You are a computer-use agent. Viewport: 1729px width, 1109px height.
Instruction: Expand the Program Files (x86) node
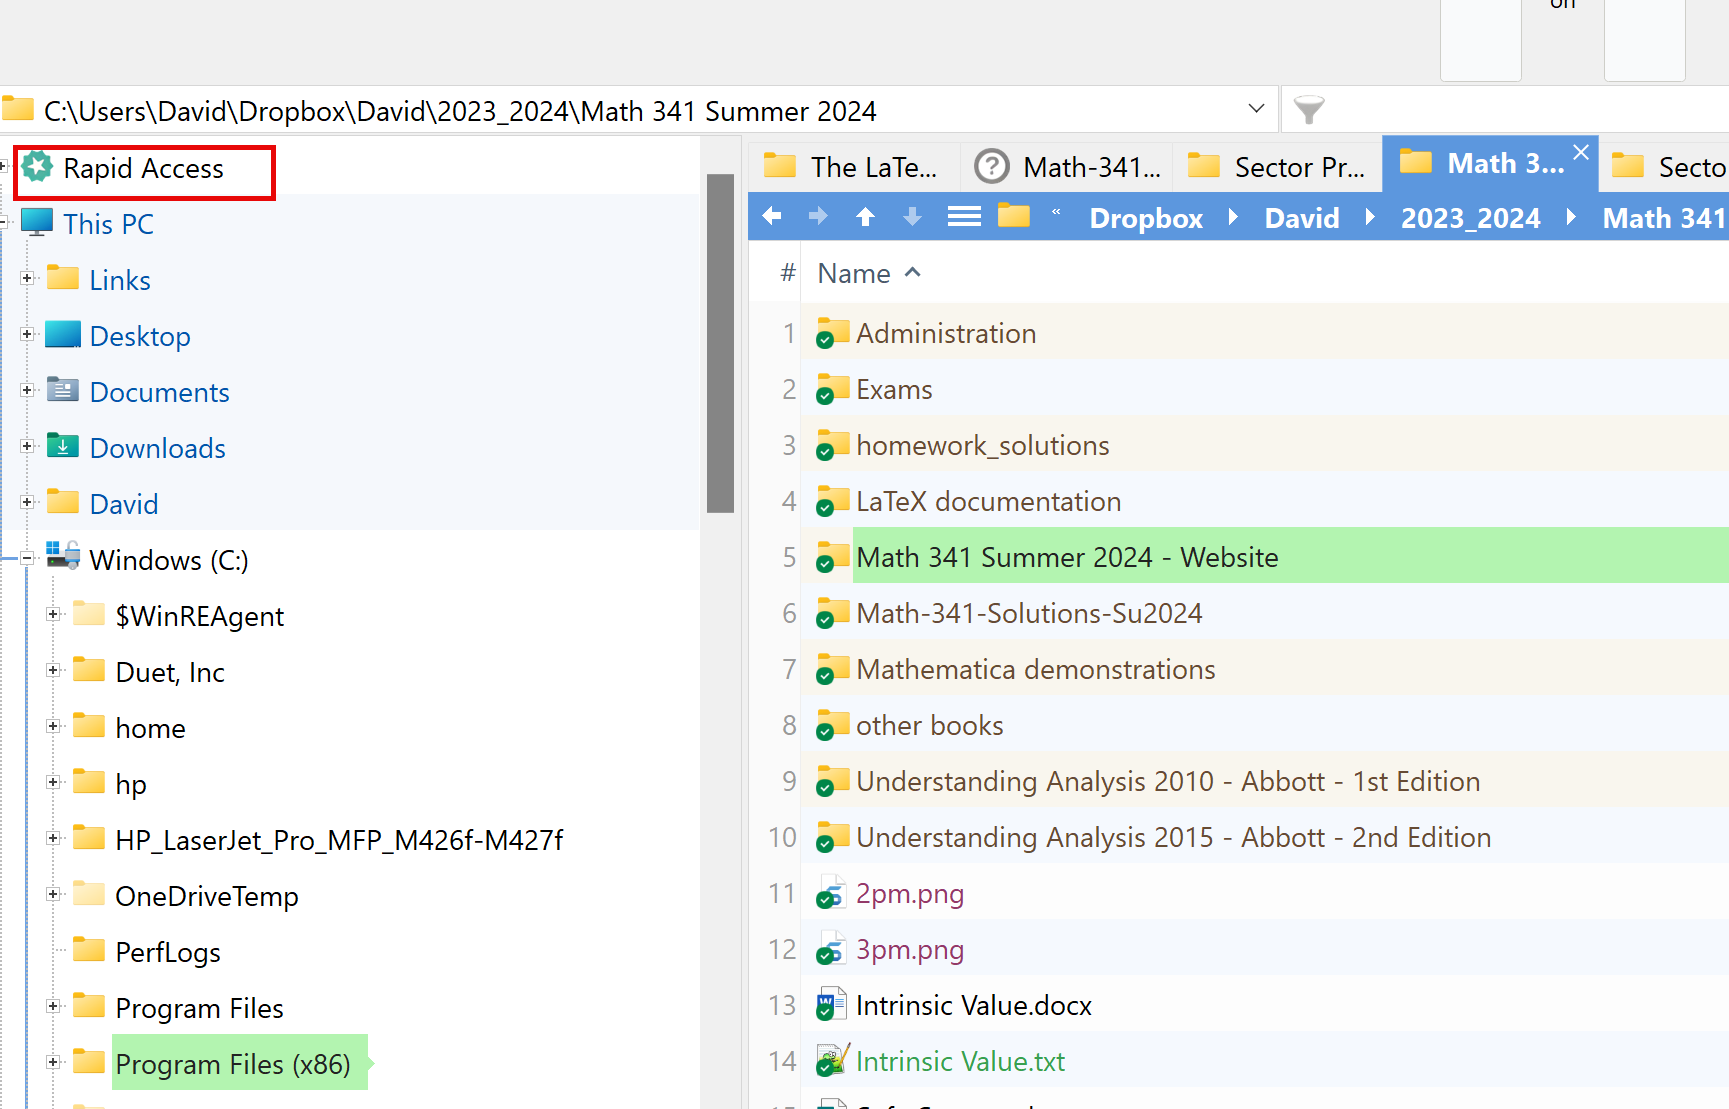pos(54,1063)
